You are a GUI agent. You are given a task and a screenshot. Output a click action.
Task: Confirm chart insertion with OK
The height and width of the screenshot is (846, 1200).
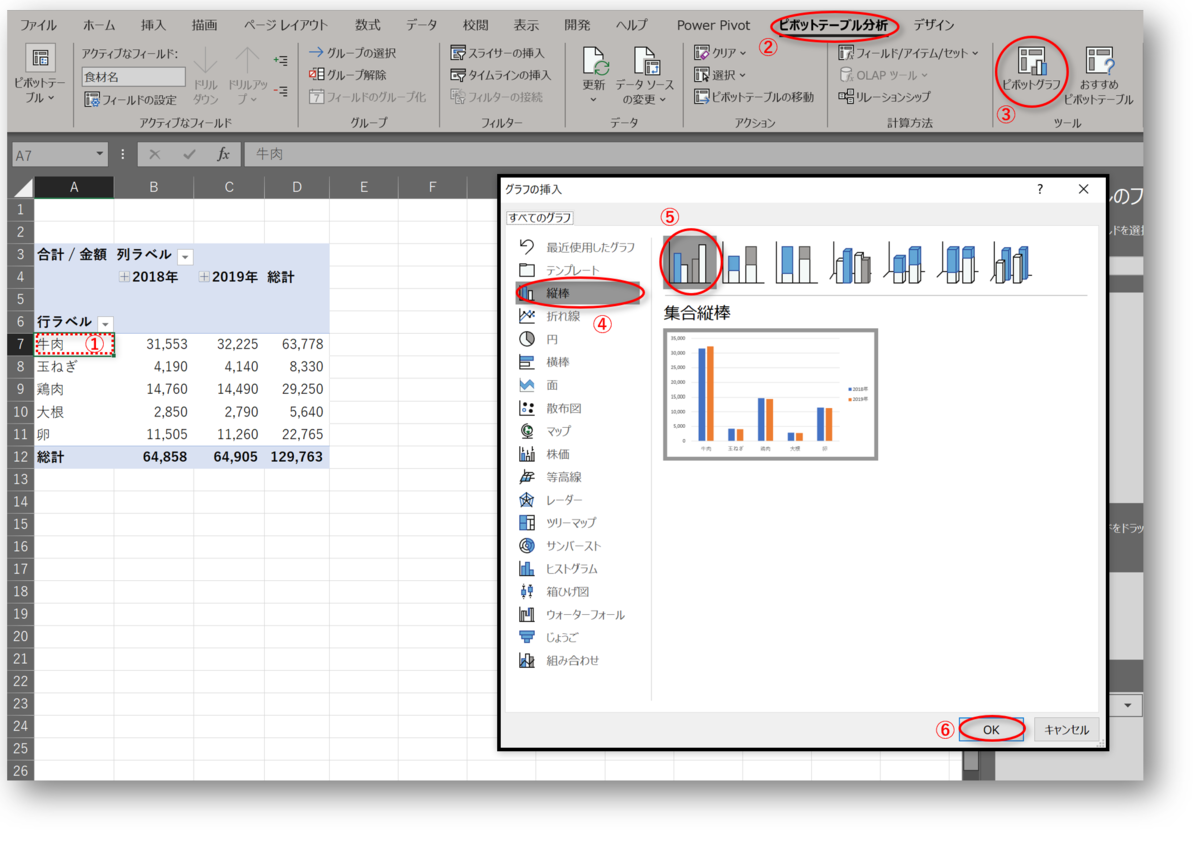pyautogui.click(x=991, y=730)
